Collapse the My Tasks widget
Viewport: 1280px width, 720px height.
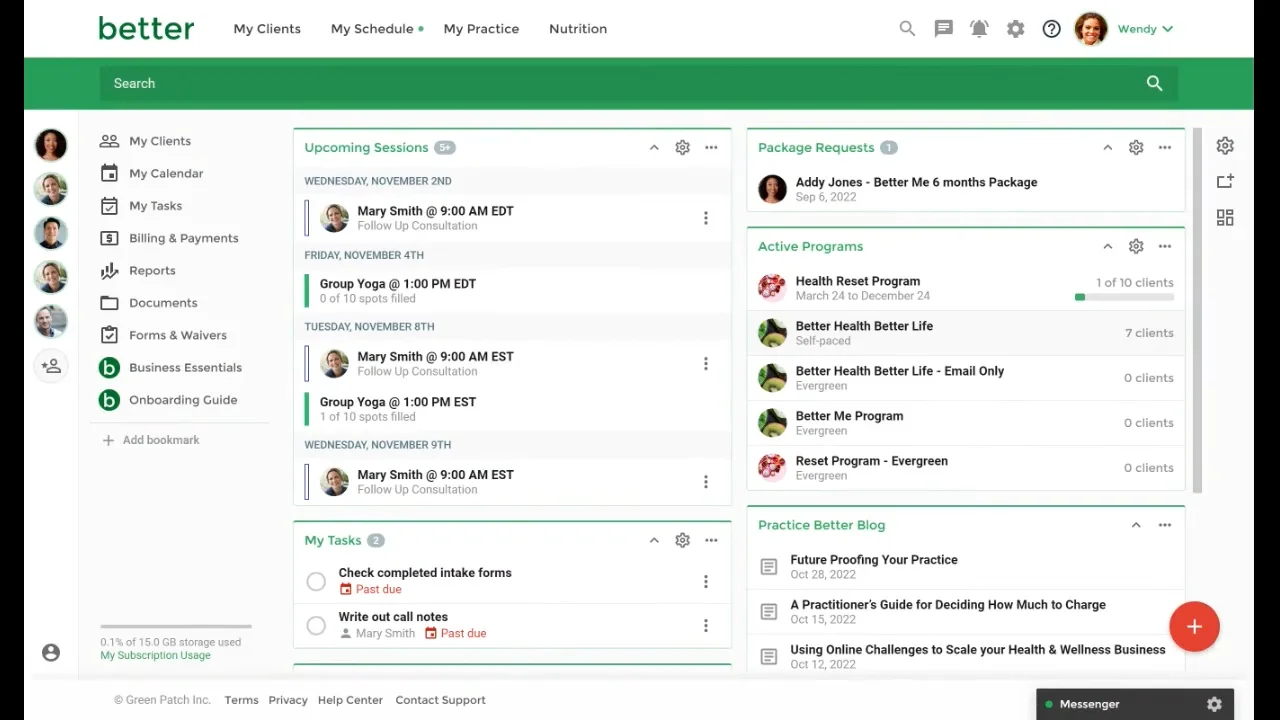[x=654, y=540]
